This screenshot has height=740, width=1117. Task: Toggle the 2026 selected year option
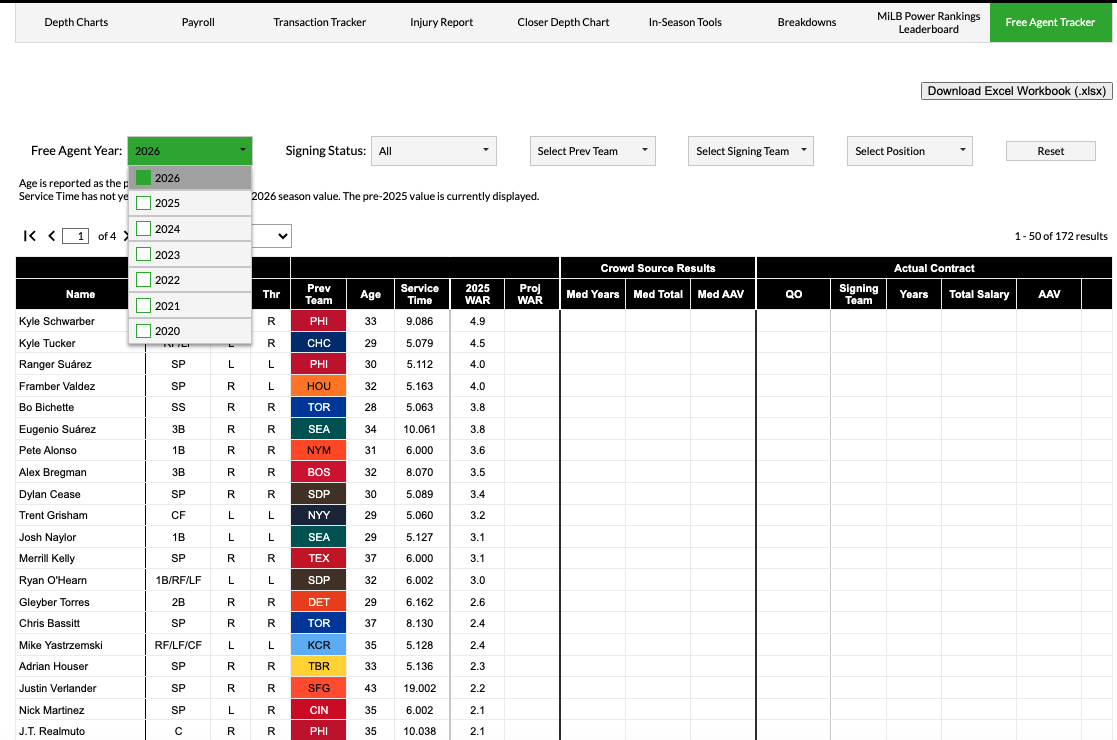[143, 178]
